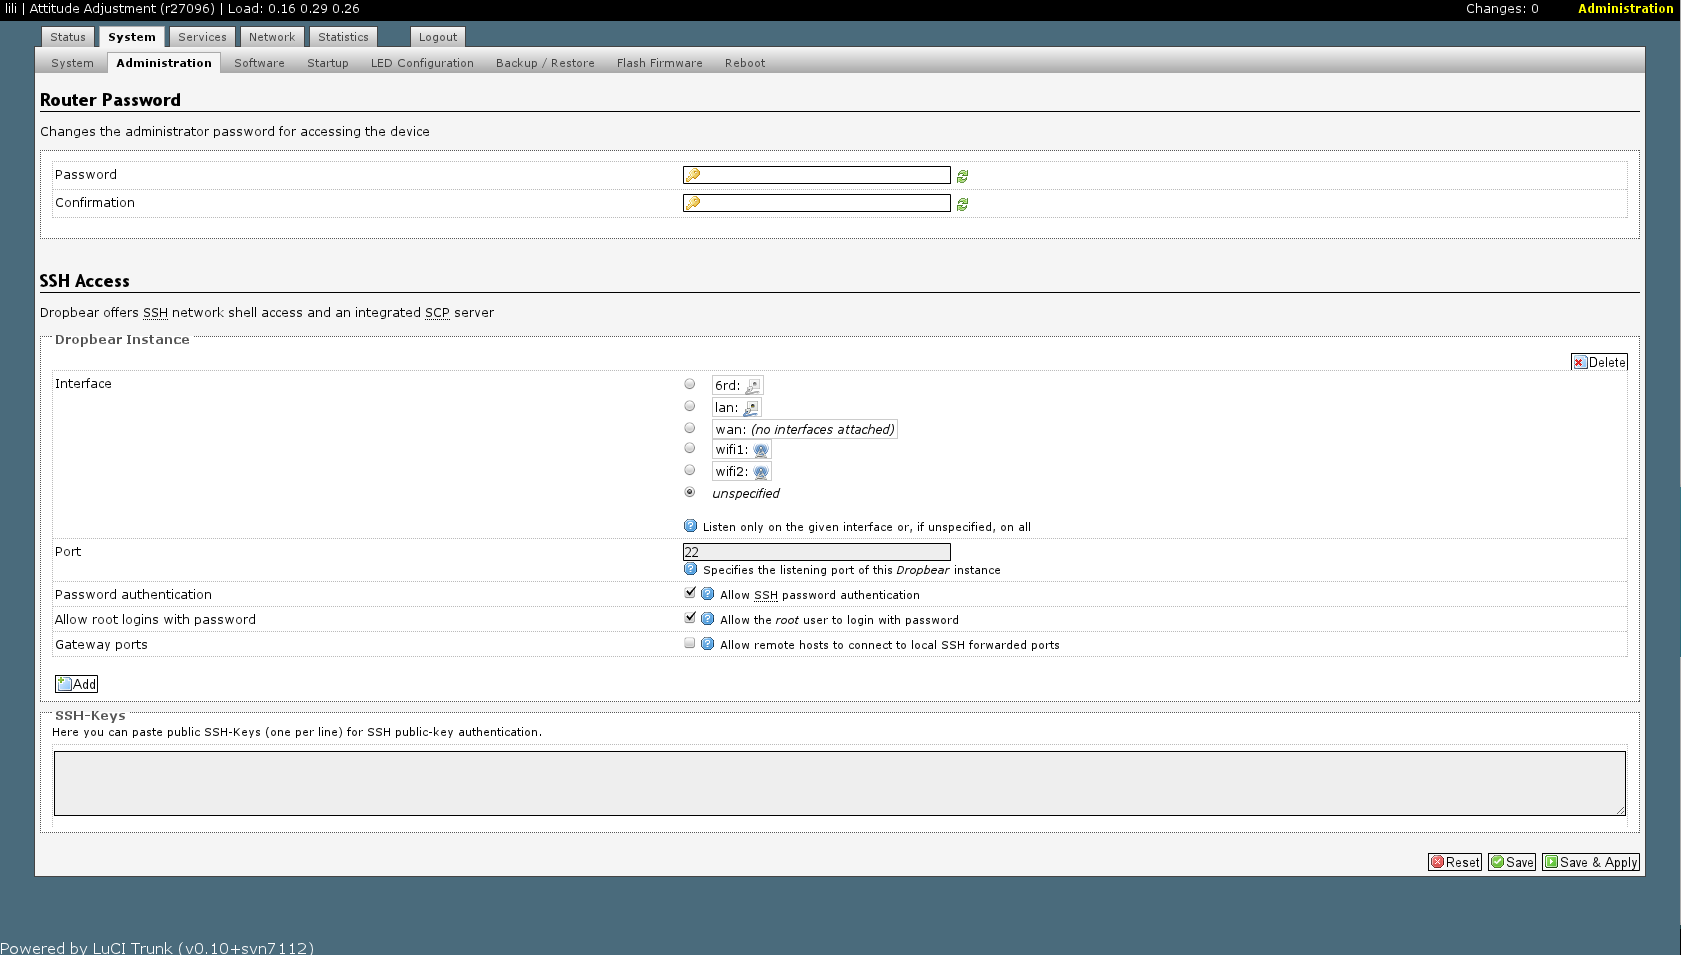Image resolution: width=1681 pixels, height=955 pixels.
Task: Open the Services top tab
Action: pyautogui.click(x=202, y=37)
